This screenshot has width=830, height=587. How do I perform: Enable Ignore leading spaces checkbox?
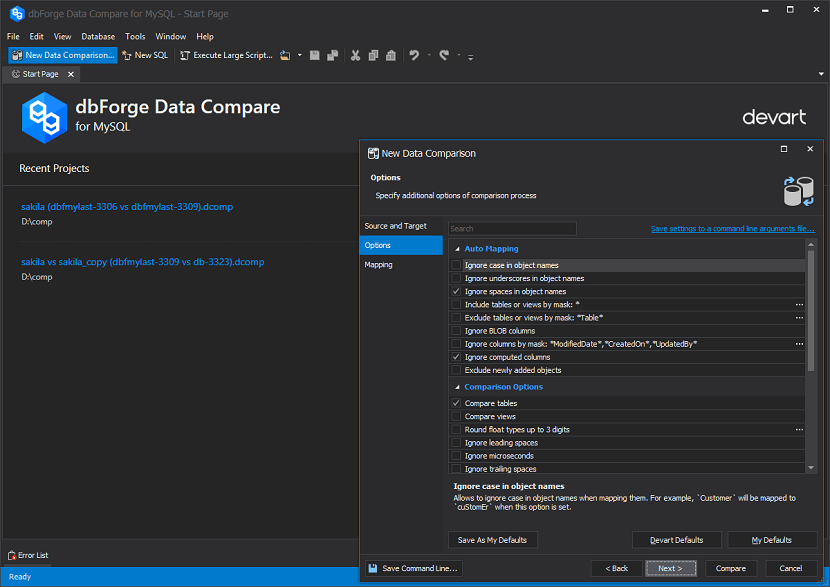click(456, 443)
